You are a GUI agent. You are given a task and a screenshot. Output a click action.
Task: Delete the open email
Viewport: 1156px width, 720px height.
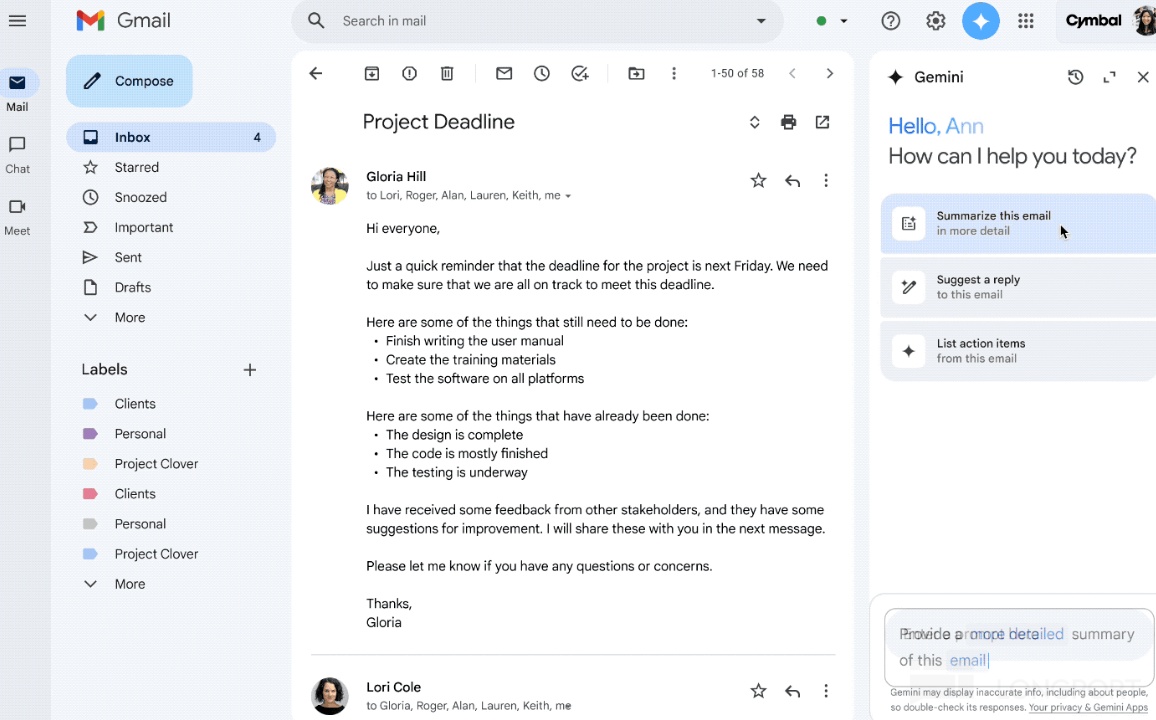pos(447,74)
